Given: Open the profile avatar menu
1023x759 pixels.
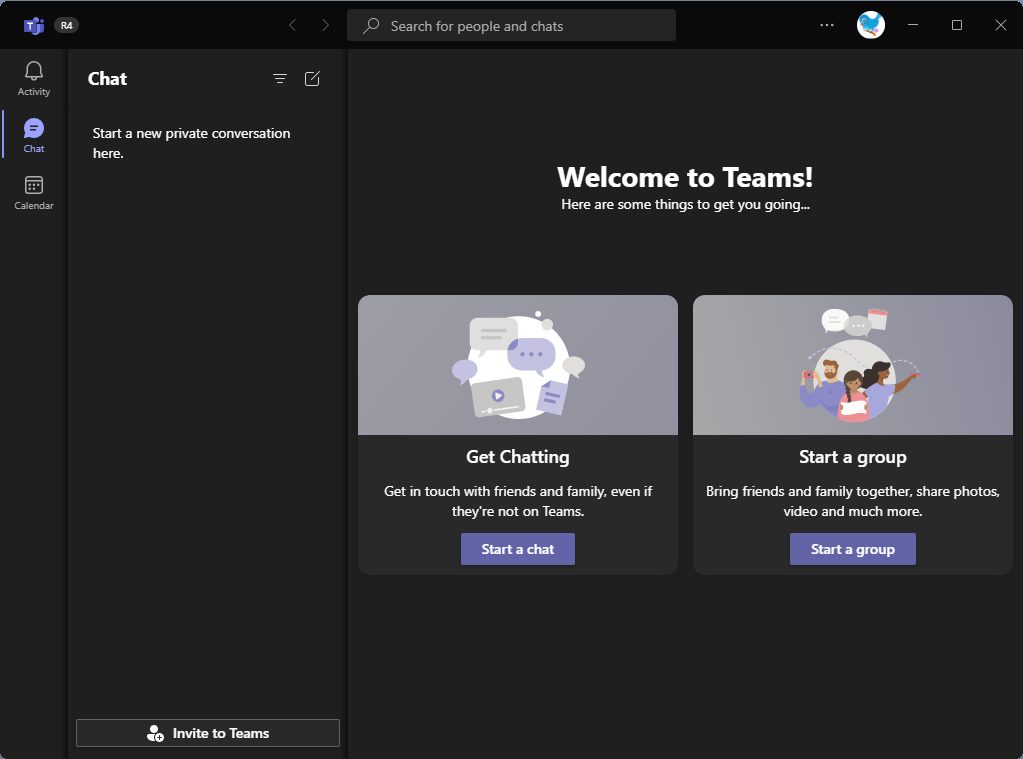Looking at the screenshot, I should pos(870,25).
